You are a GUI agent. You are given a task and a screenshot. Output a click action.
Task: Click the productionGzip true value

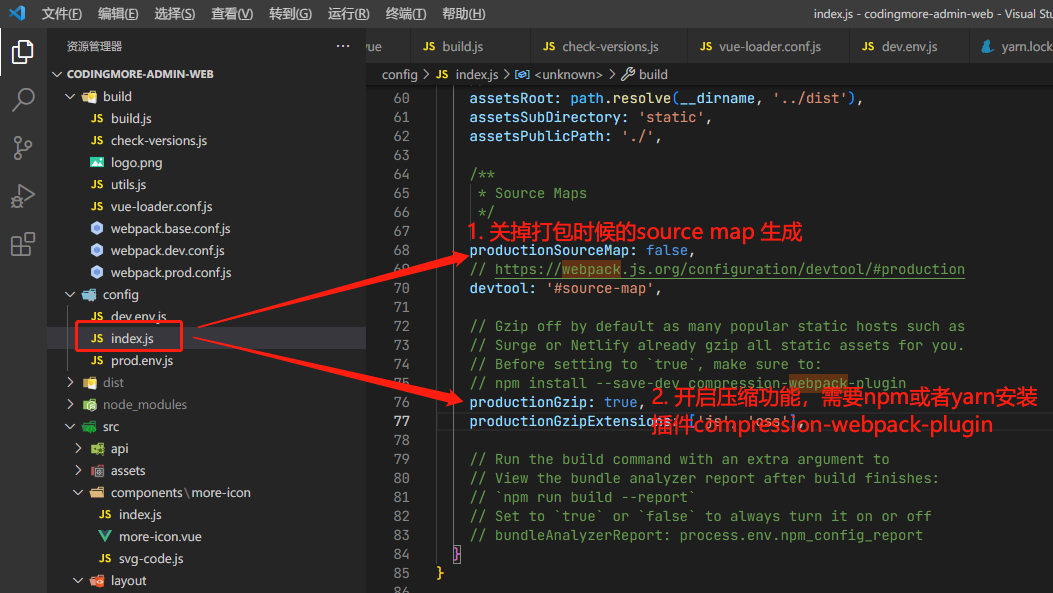pyautogui.click(x=621, y=402)
